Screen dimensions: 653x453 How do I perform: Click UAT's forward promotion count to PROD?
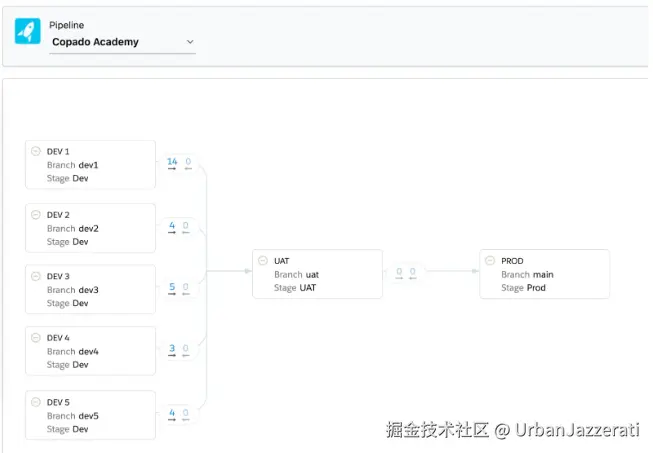399,272
